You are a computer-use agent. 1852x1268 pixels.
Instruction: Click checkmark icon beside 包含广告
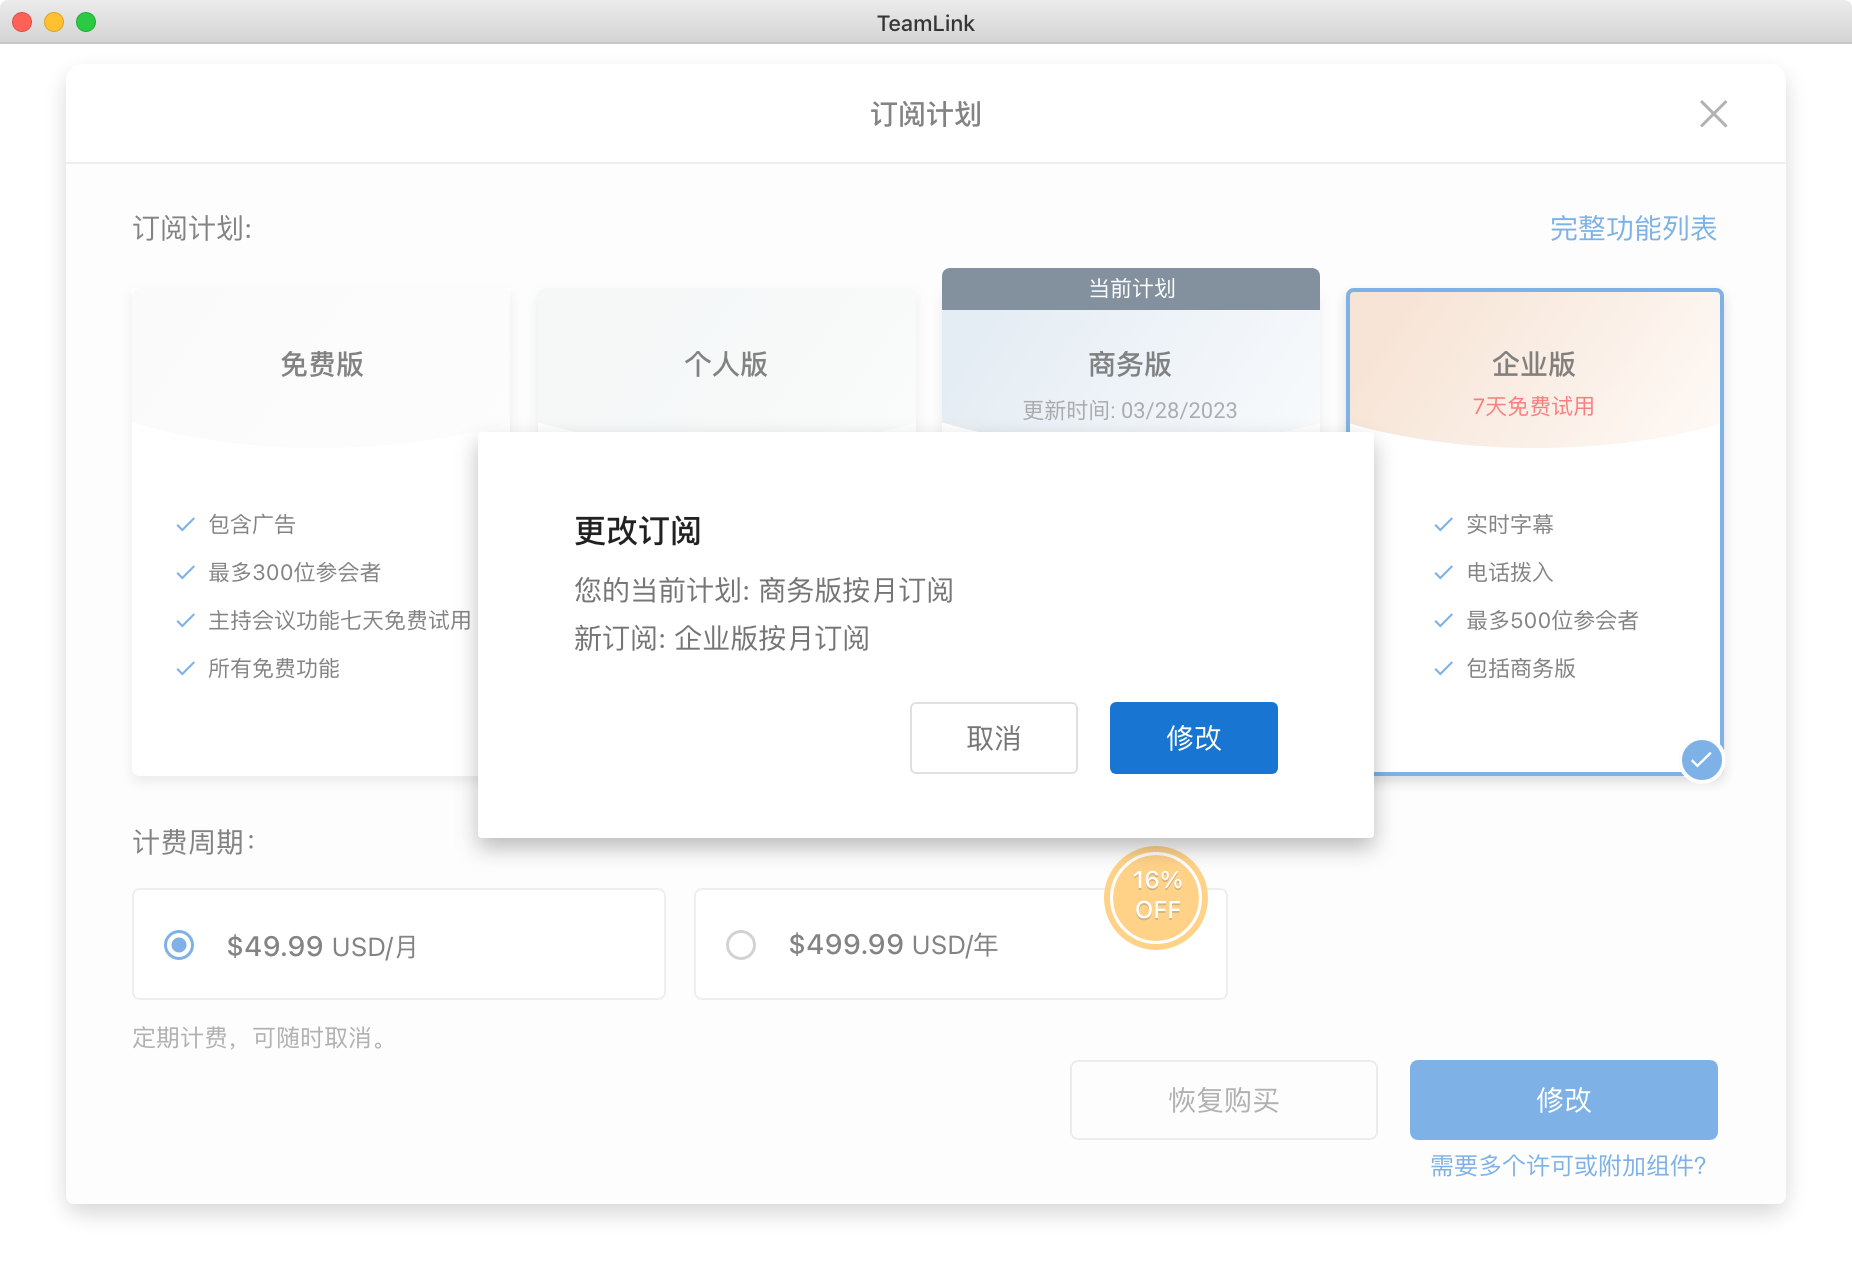185,524
